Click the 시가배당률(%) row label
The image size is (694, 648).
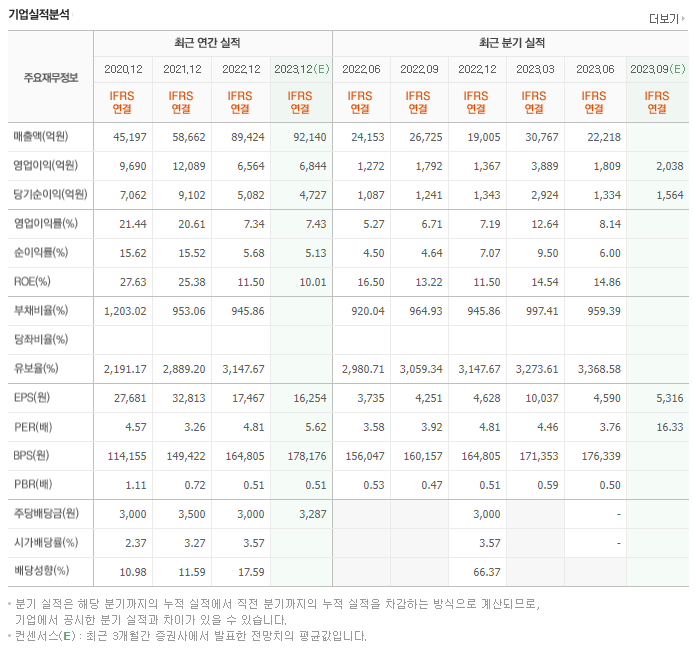point(46,542)
